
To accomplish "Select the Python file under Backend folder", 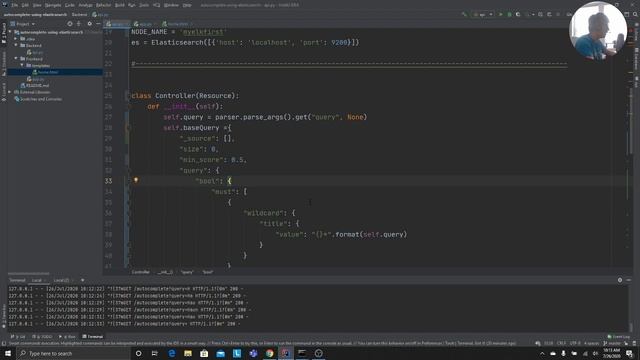I will (x=35, y=52).
